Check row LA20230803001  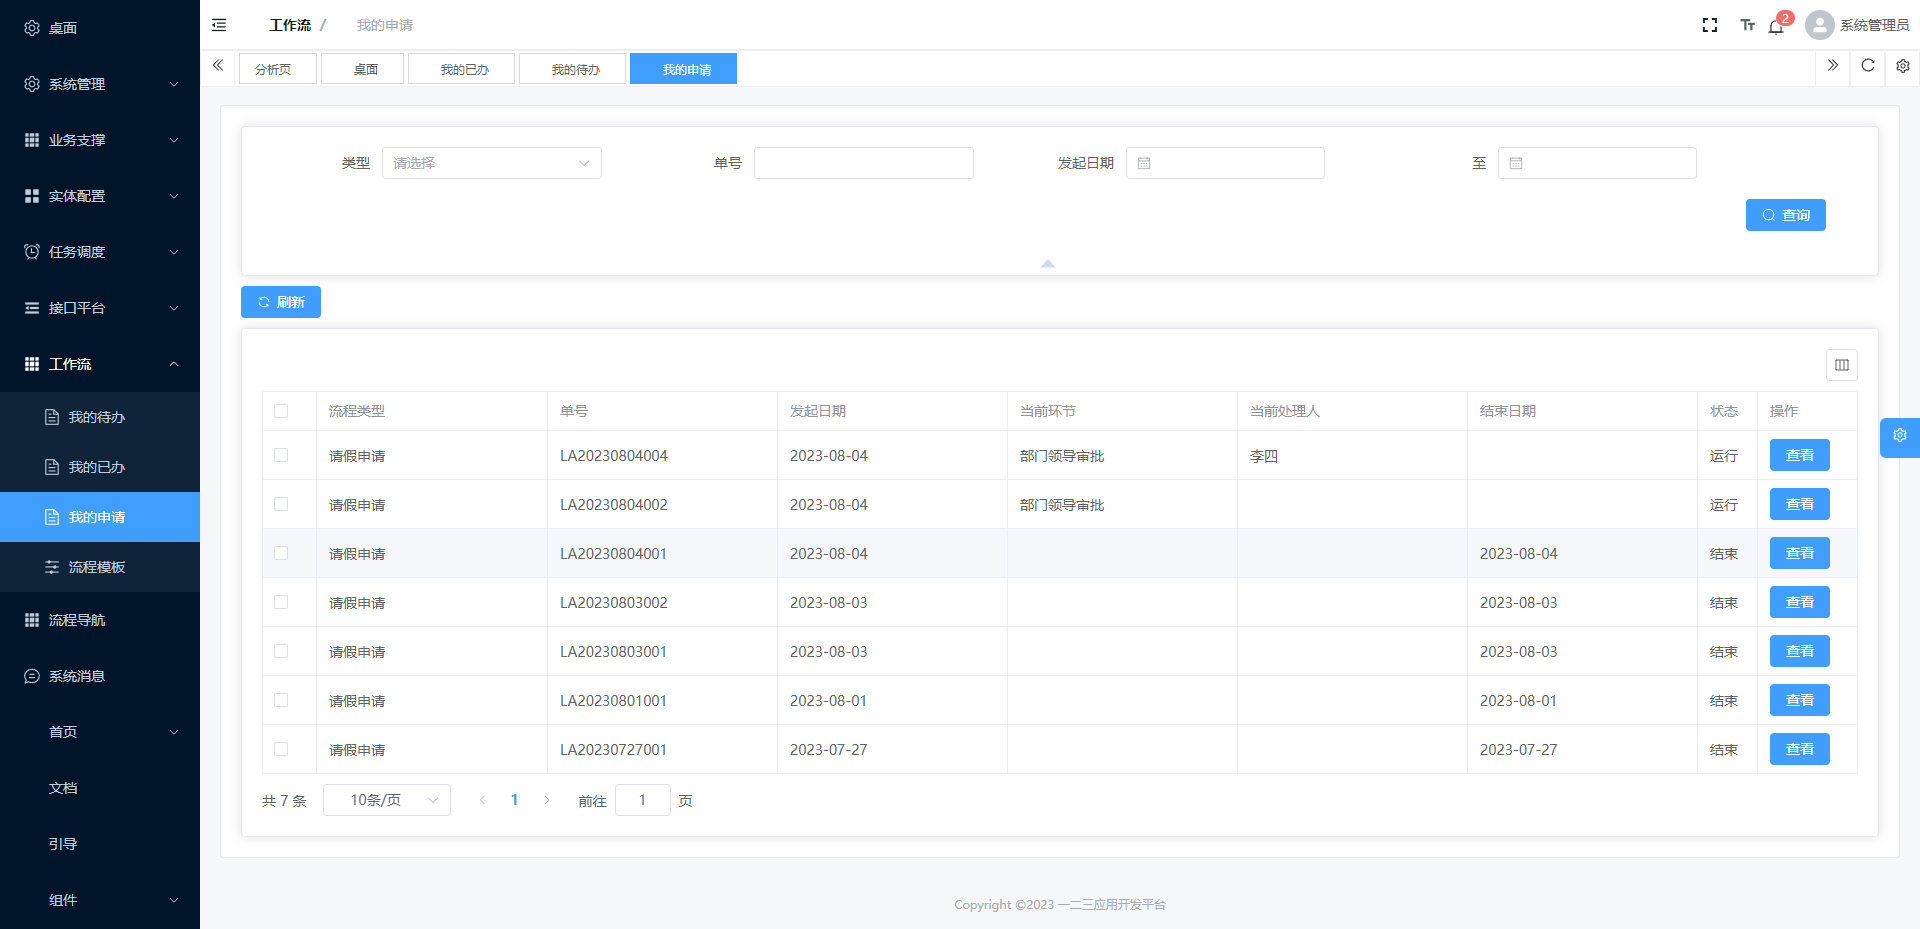click(281, 651)
